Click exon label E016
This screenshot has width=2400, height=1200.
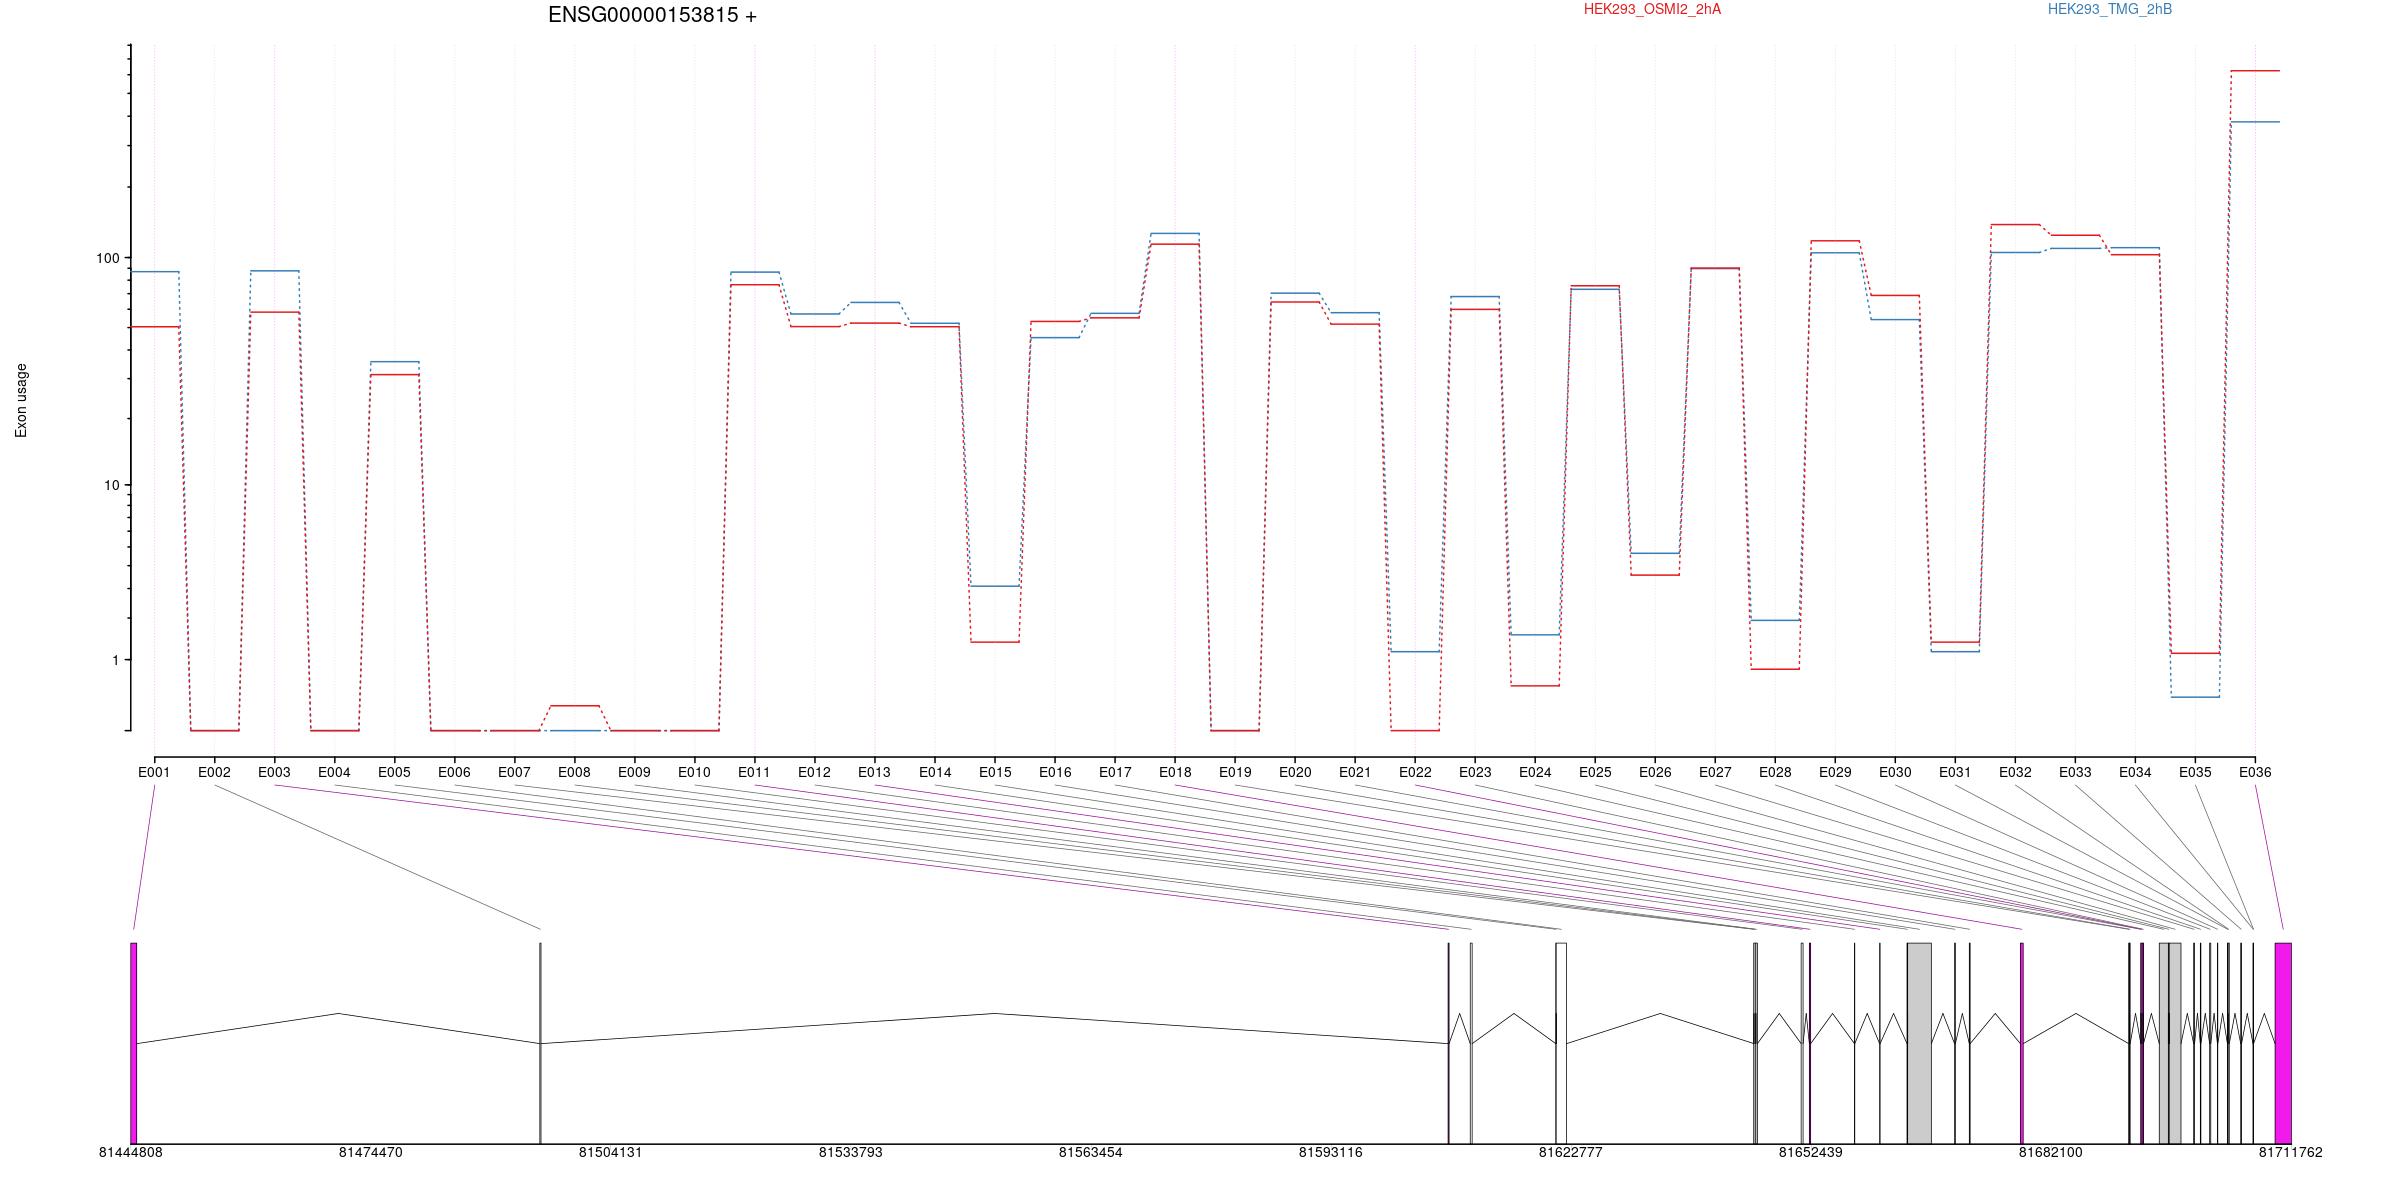point(1055,772)
